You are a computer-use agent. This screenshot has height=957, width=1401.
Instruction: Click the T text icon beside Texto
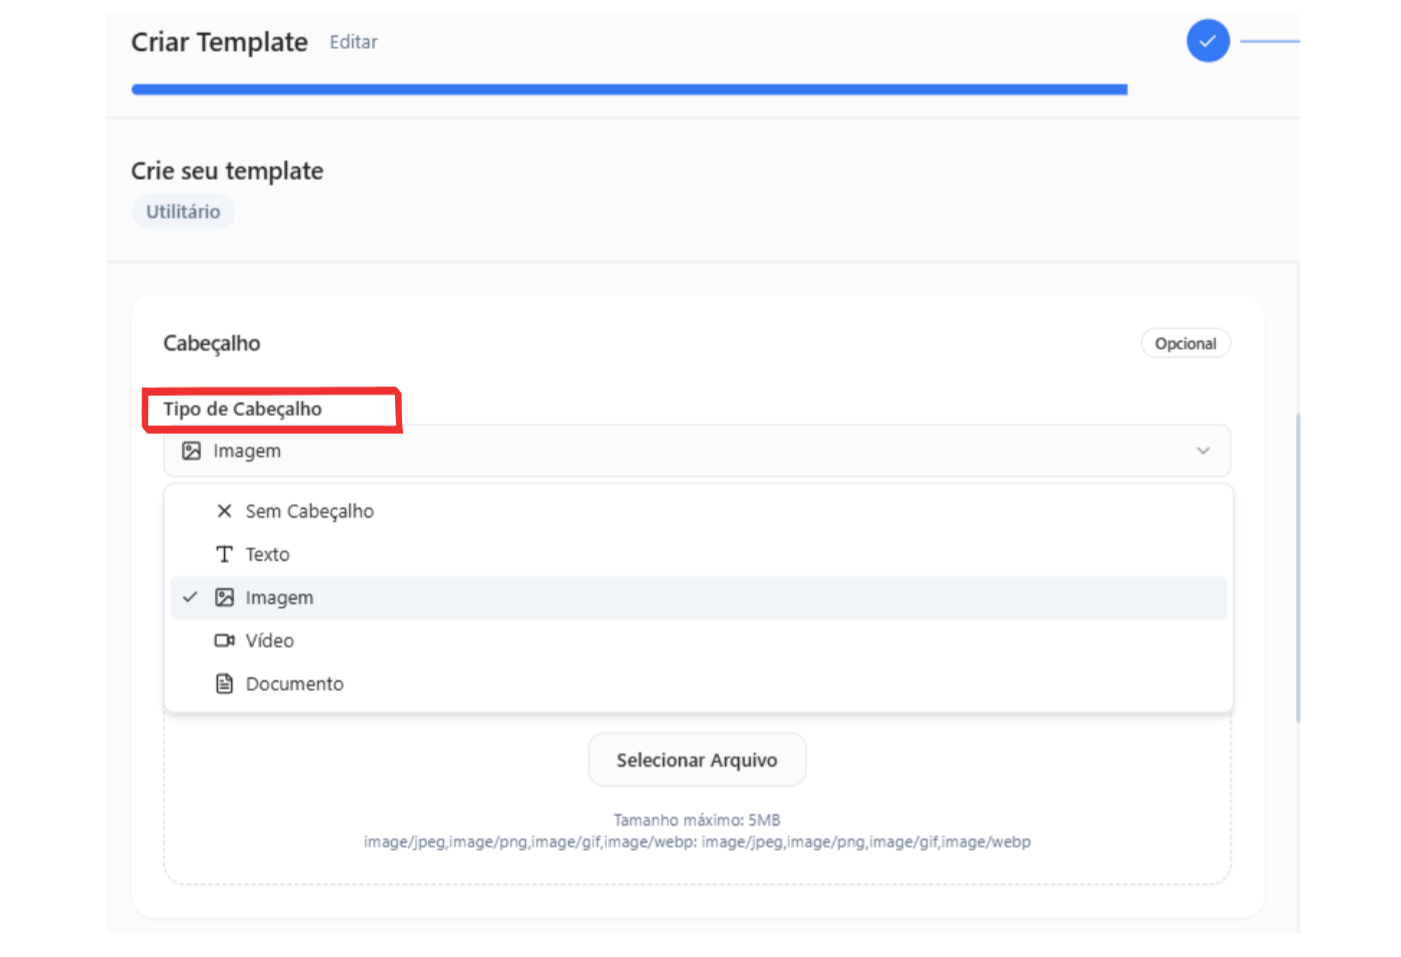coord(224,554)
